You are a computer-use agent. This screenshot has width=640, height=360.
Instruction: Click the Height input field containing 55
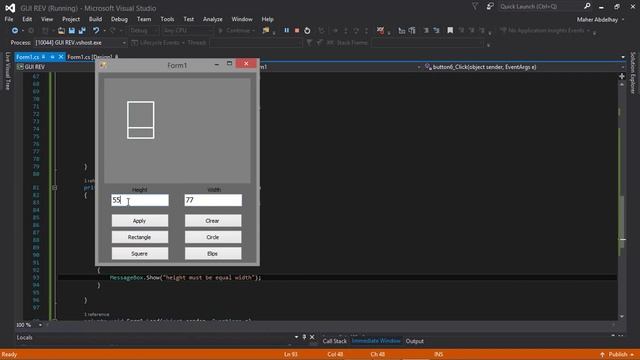coord(140,200)
